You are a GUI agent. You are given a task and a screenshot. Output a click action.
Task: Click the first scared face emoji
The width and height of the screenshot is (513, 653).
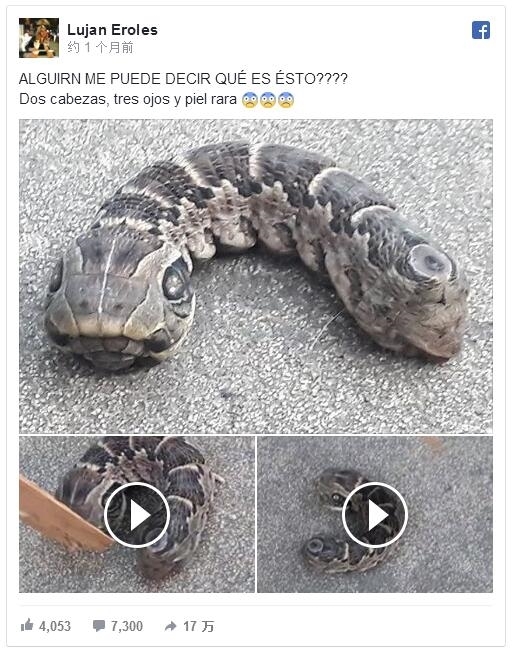click(250, 100)
